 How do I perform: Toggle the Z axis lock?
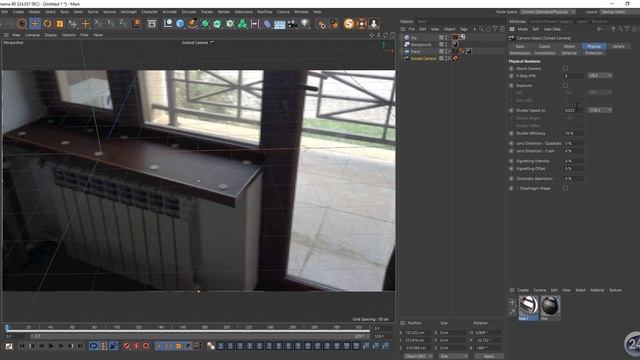[x=123, y=24]
